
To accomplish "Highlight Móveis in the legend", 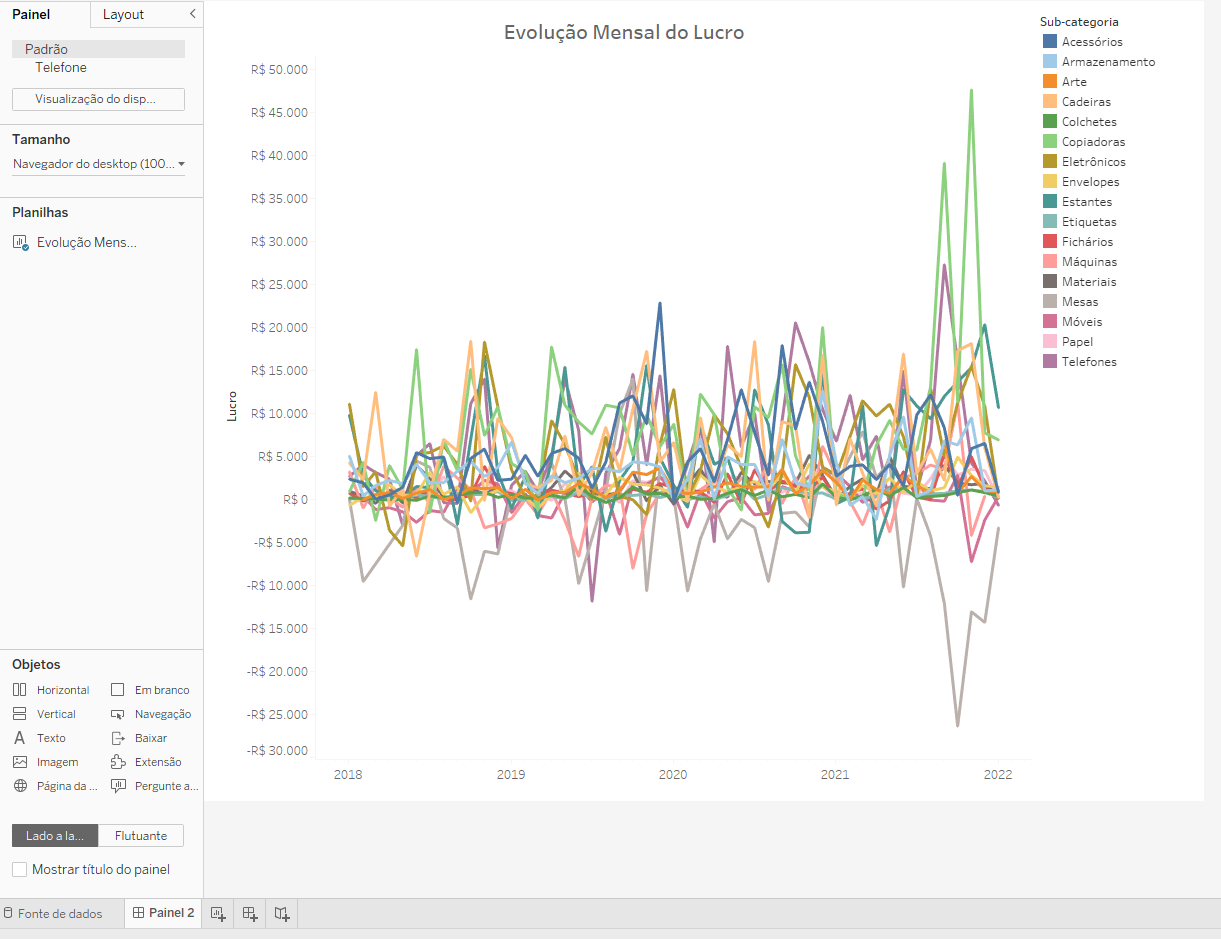I will point(1082,321).
